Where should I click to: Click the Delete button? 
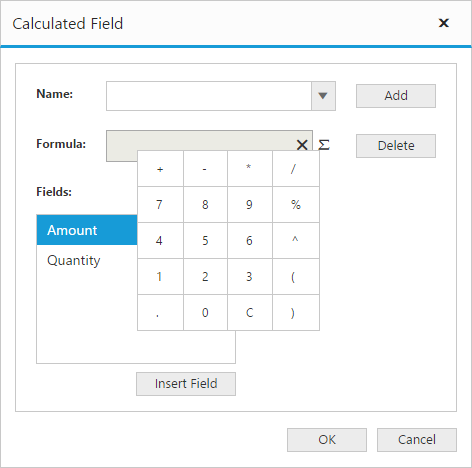(396, 146)
